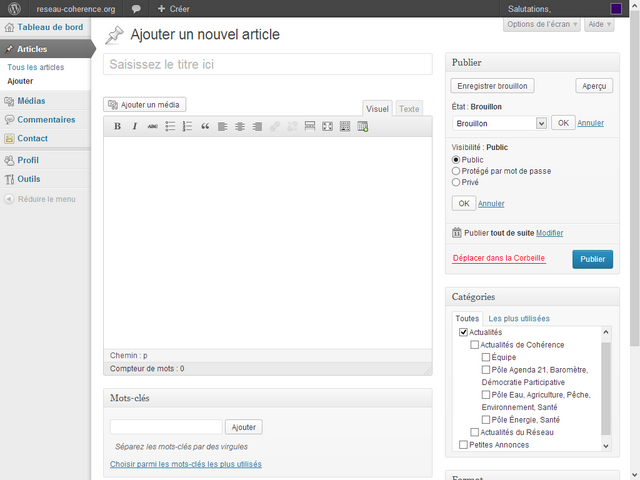Open the 'Brouillon' status dropdown
Screen dimensions: 640x480
pos(499,123)
